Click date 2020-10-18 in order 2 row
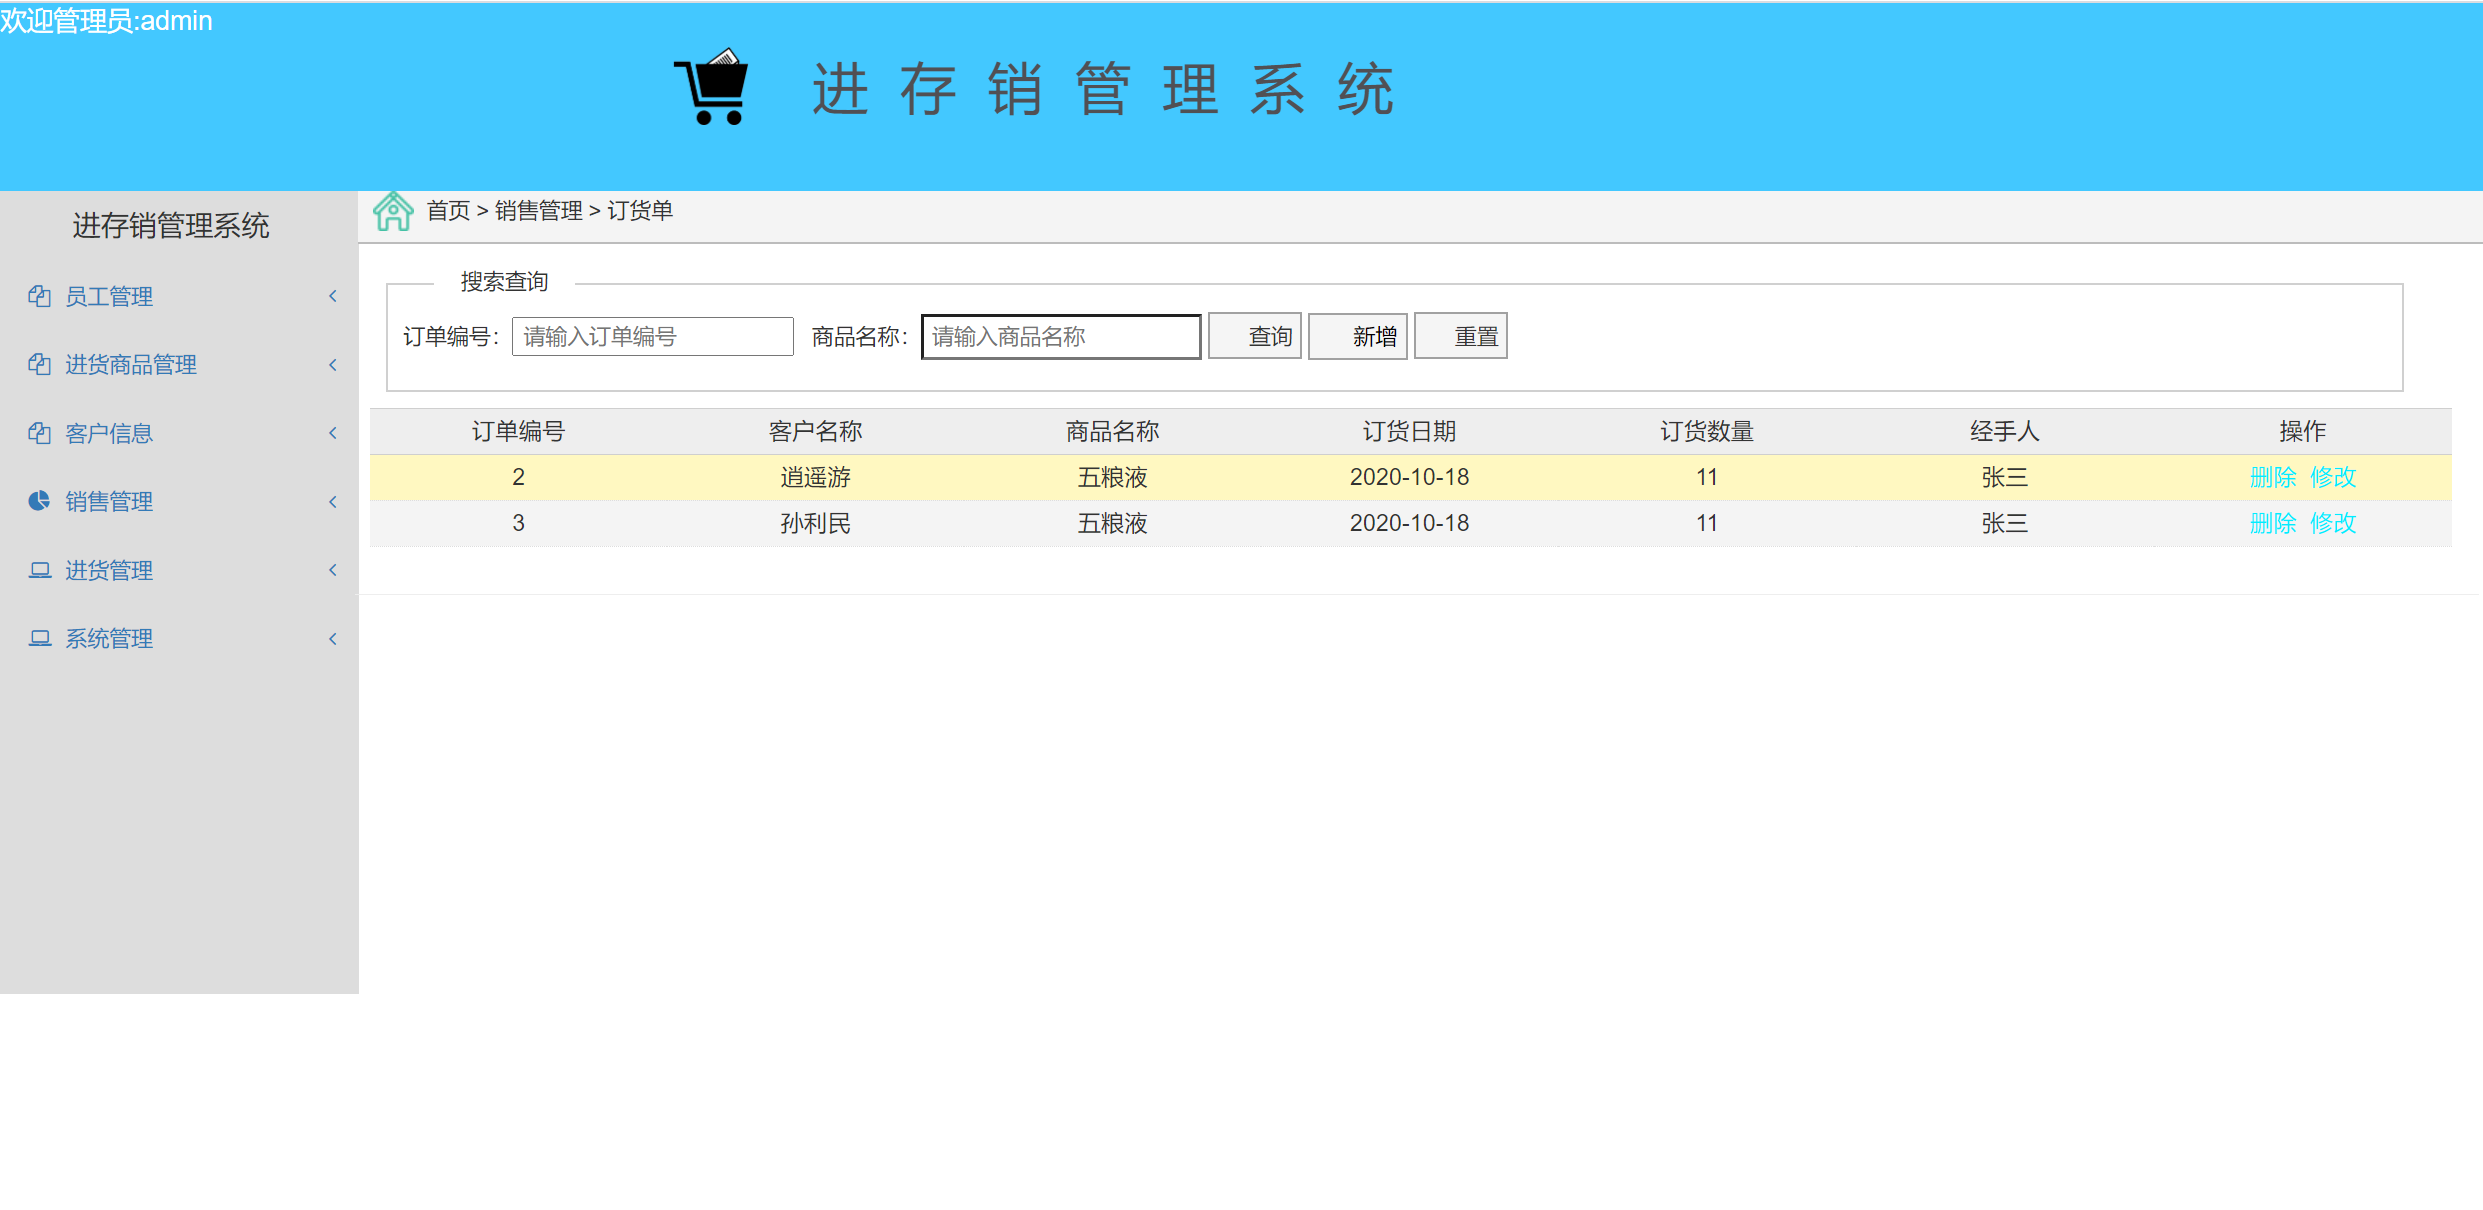This screenshot has width=2483, height=1210. point(1409,477)
